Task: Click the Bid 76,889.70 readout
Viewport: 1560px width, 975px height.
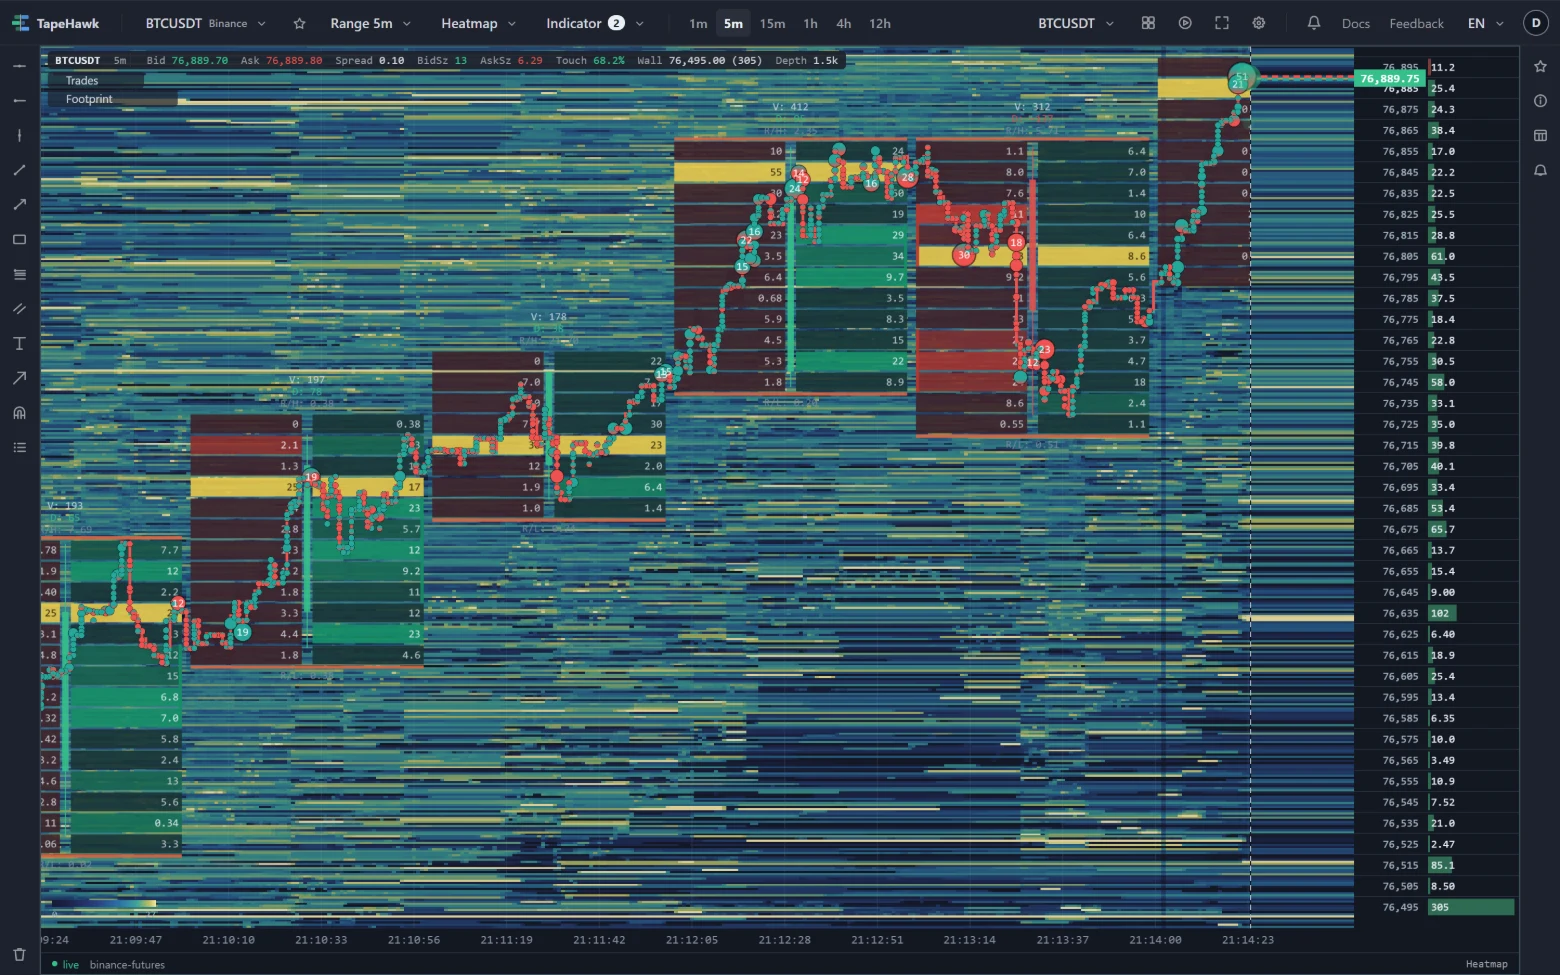Action: point(187,60)
